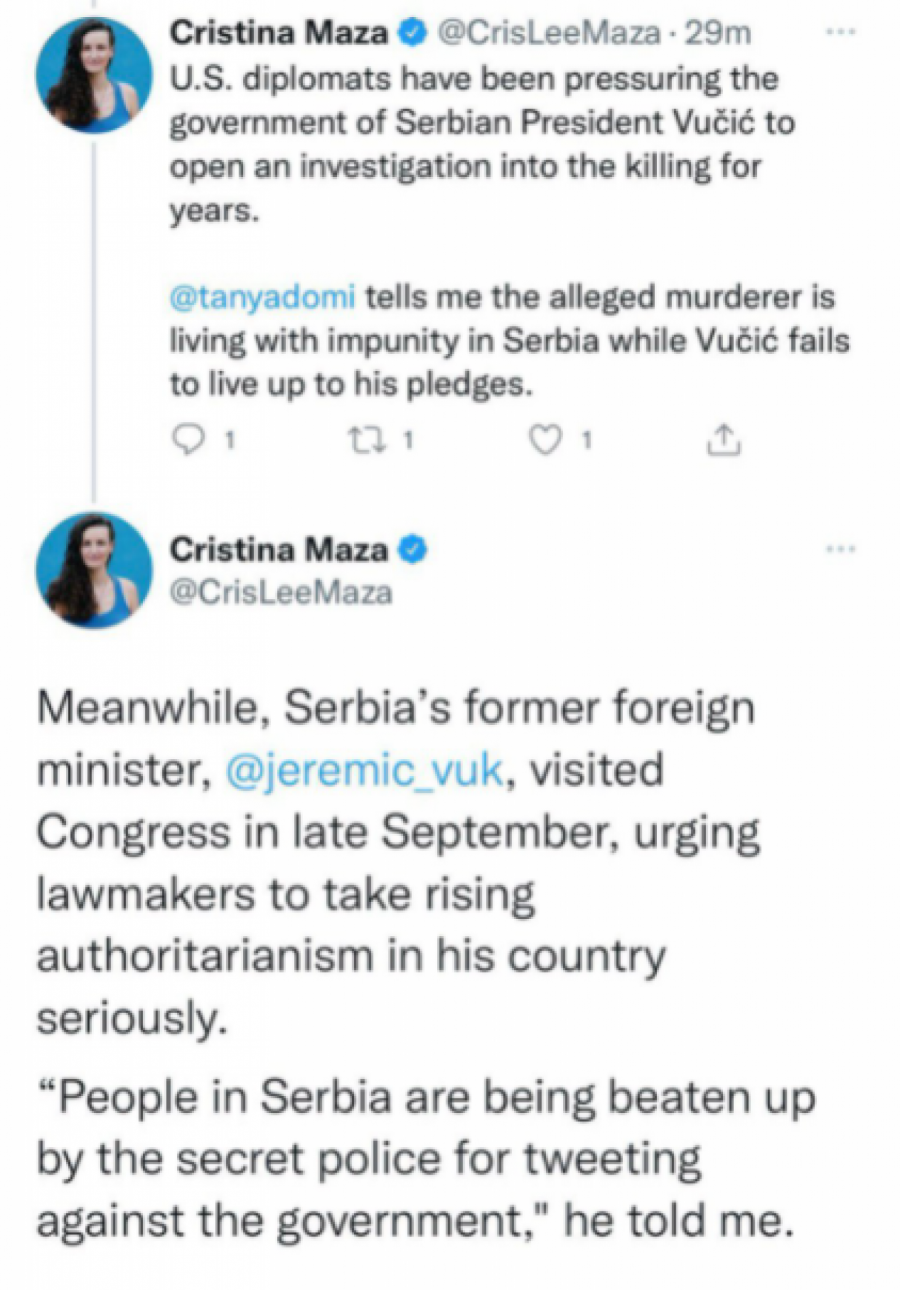Viewport: 900px width, 1290px height.
Task: Open more options on the lower tweet
Action: click(x=840, y=549)
